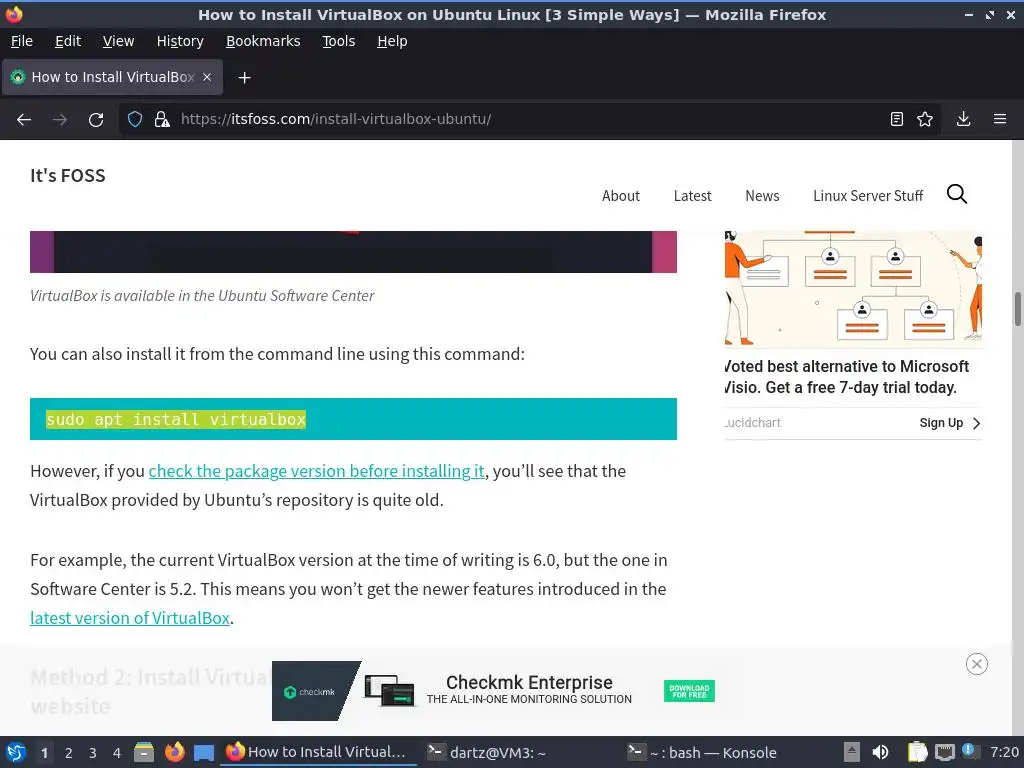Image resolution: width=1024 pixels, height=768 pixels.
Task: Open the Edit menu
Action: click(68, 41)
